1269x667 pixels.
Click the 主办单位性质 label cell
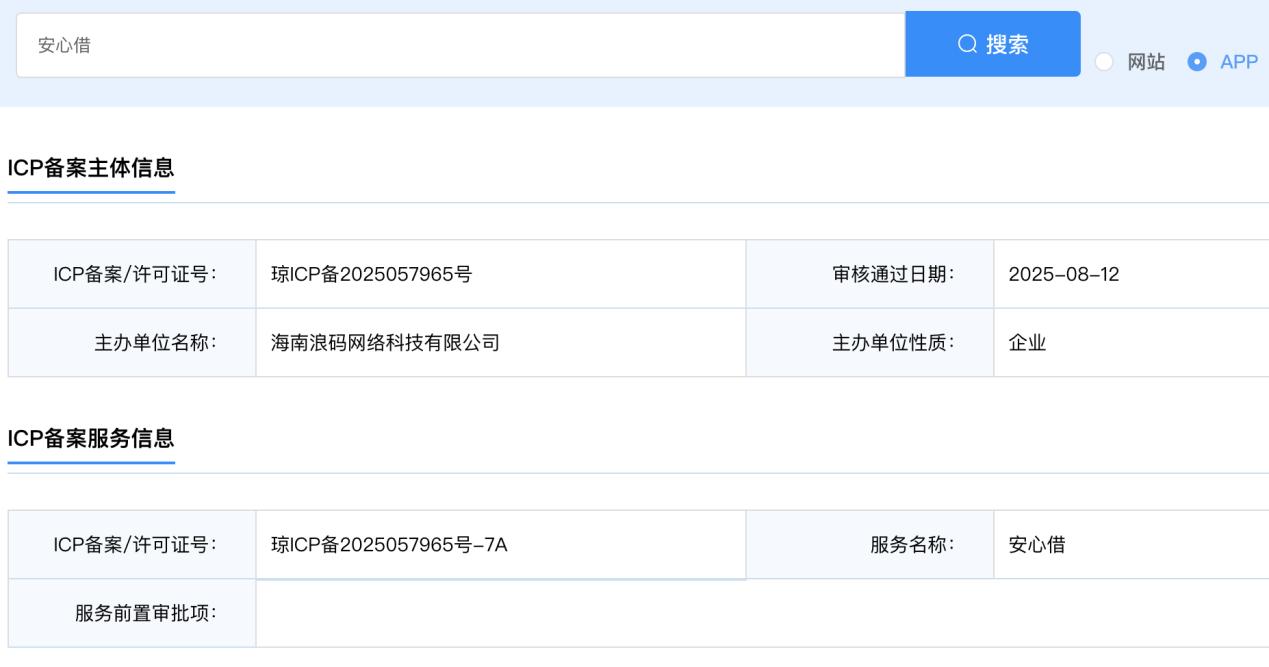[892, 343]
